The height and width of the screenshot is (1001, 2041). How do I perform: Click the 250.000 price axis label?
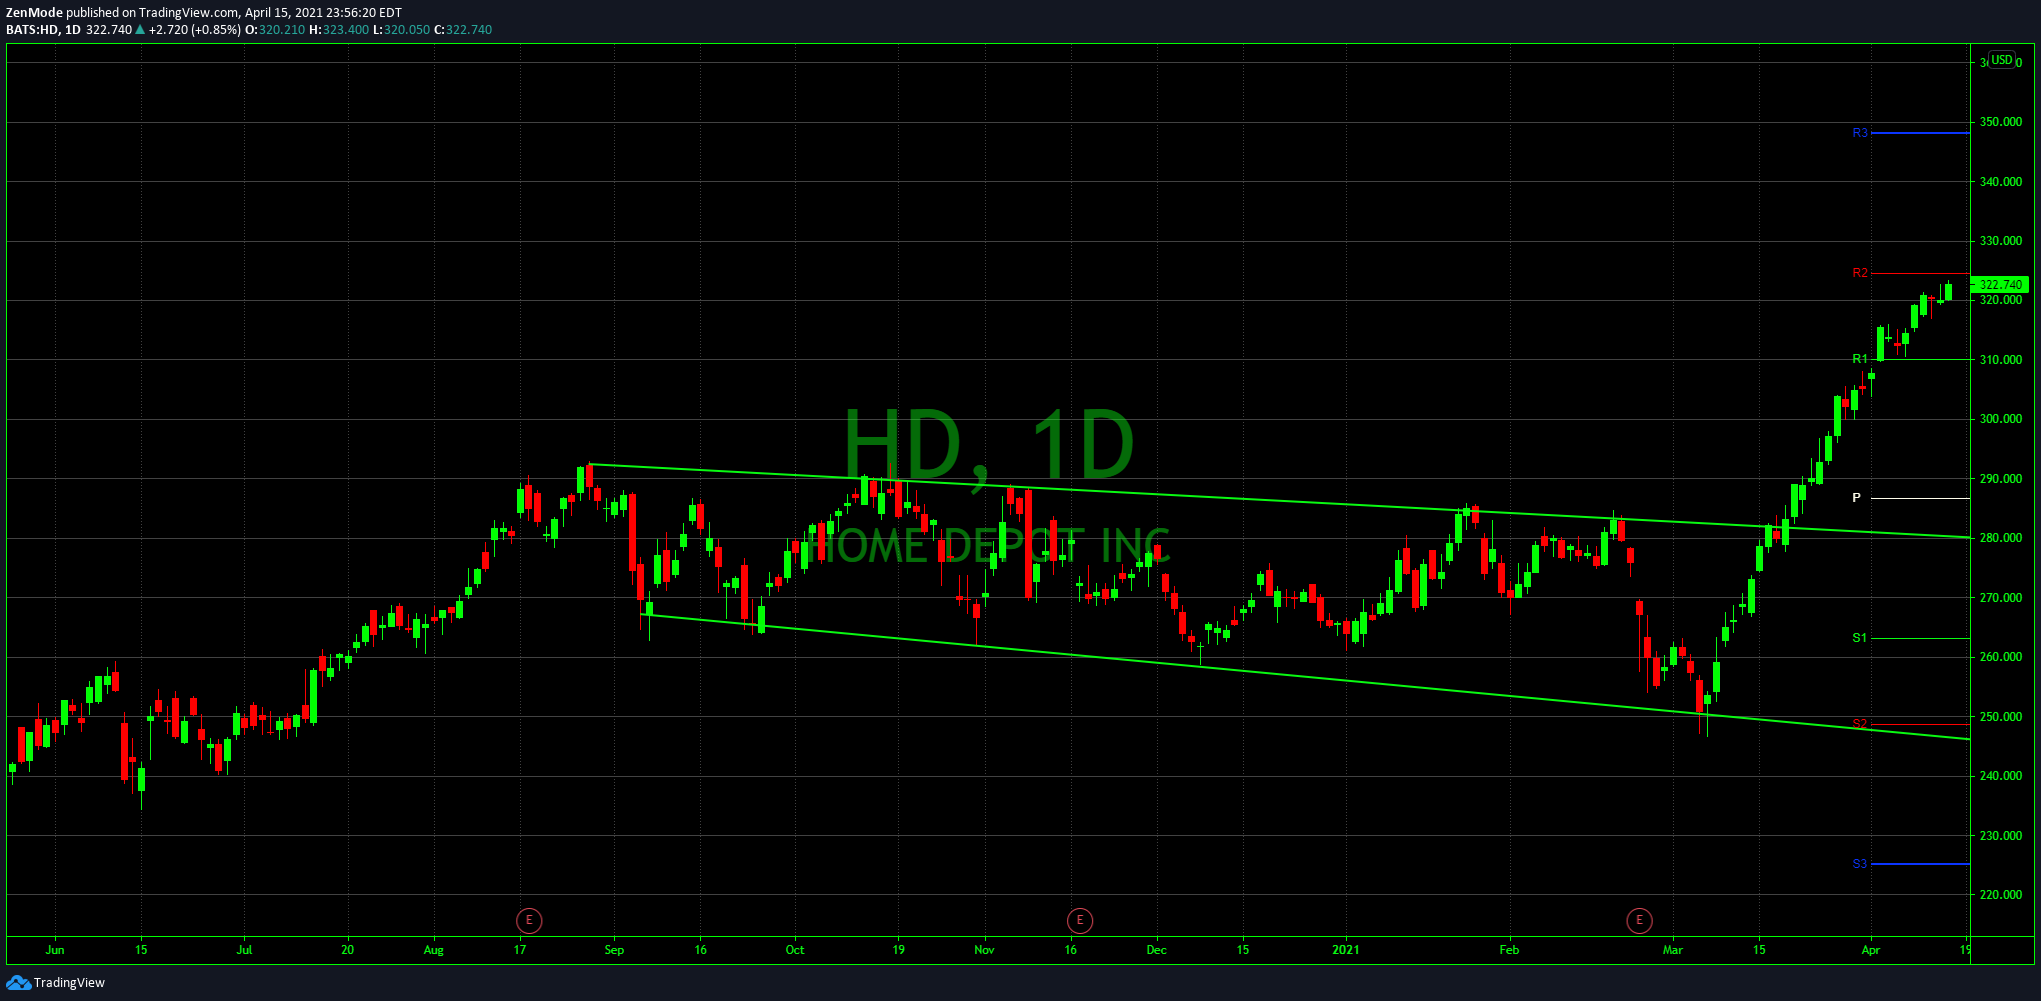pos(2001,717)
